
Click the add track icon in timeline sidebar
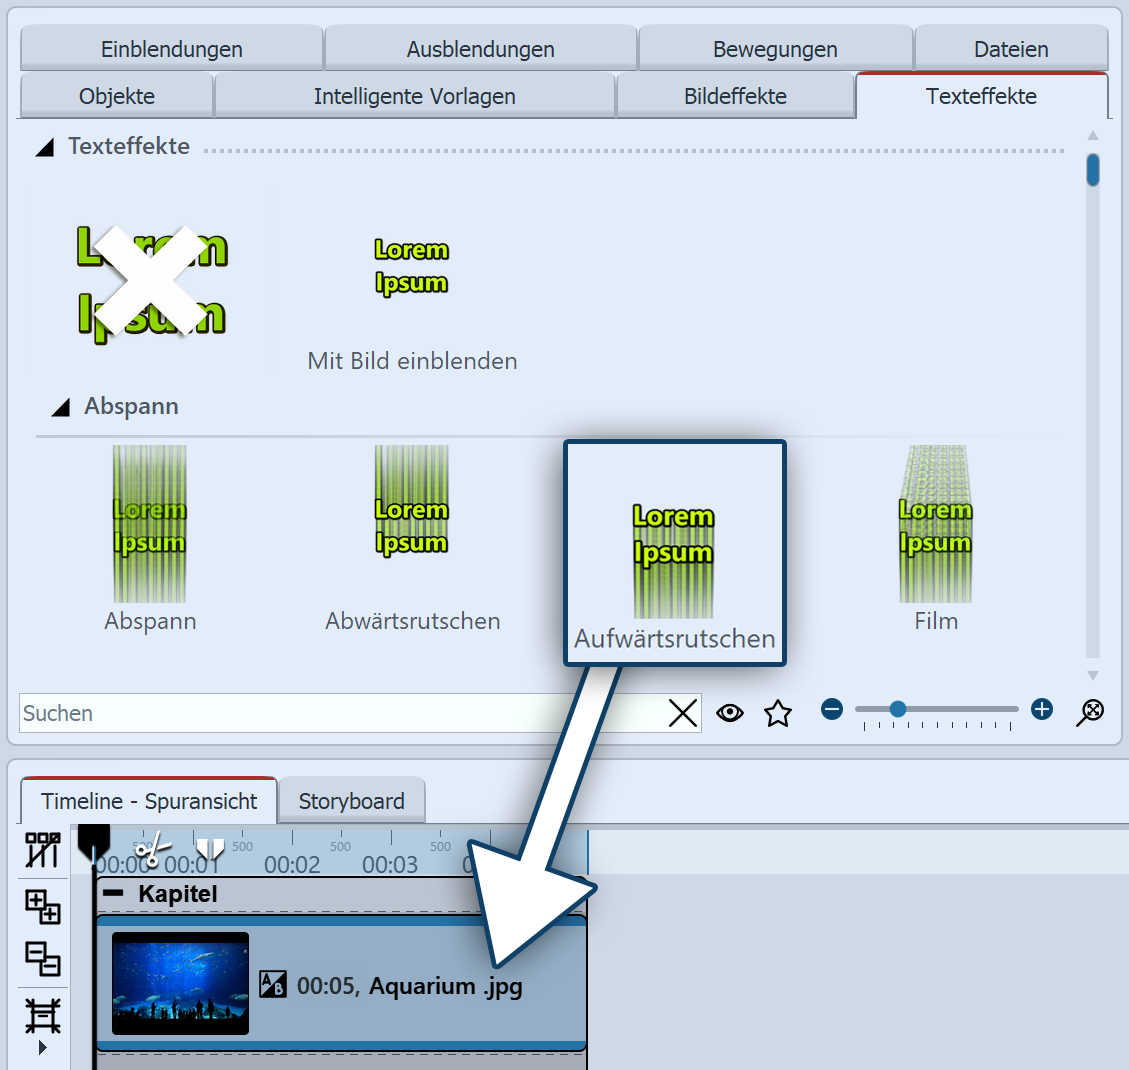click(x=42, y=907)
